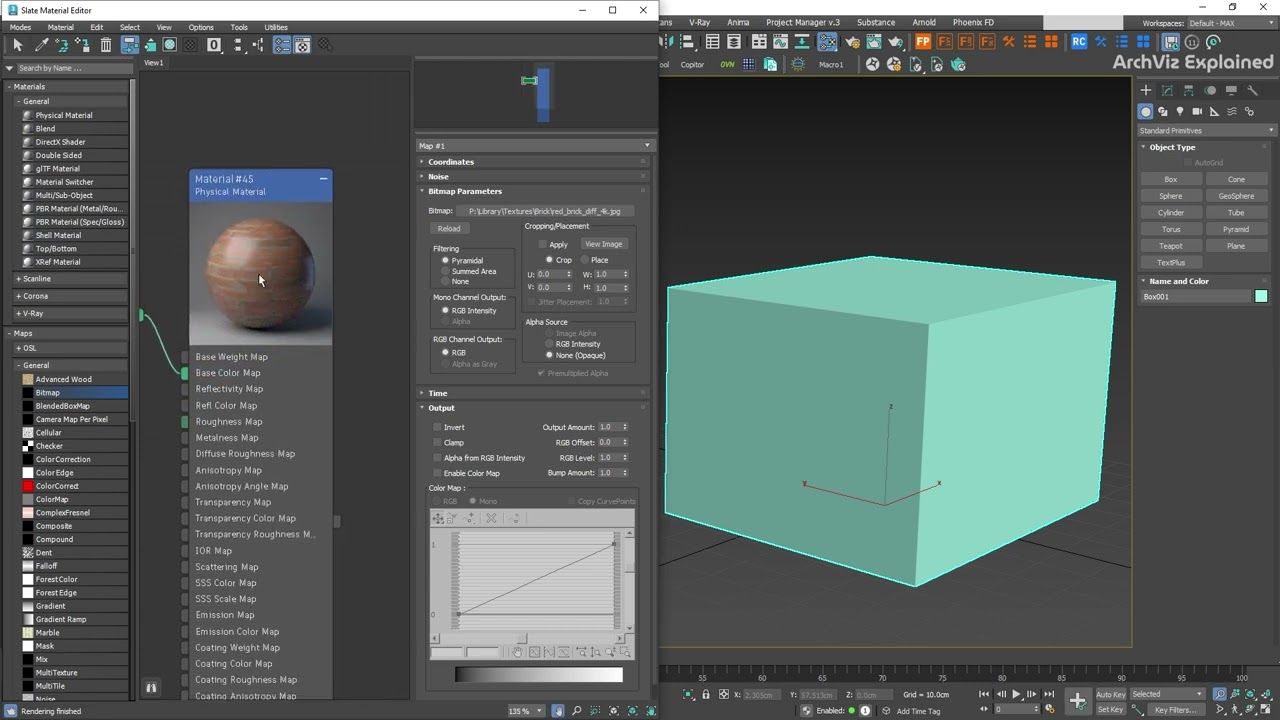Click the Lights category icon
Image resolution: width=1280 pixels, height=720 pixels.
1180,111
